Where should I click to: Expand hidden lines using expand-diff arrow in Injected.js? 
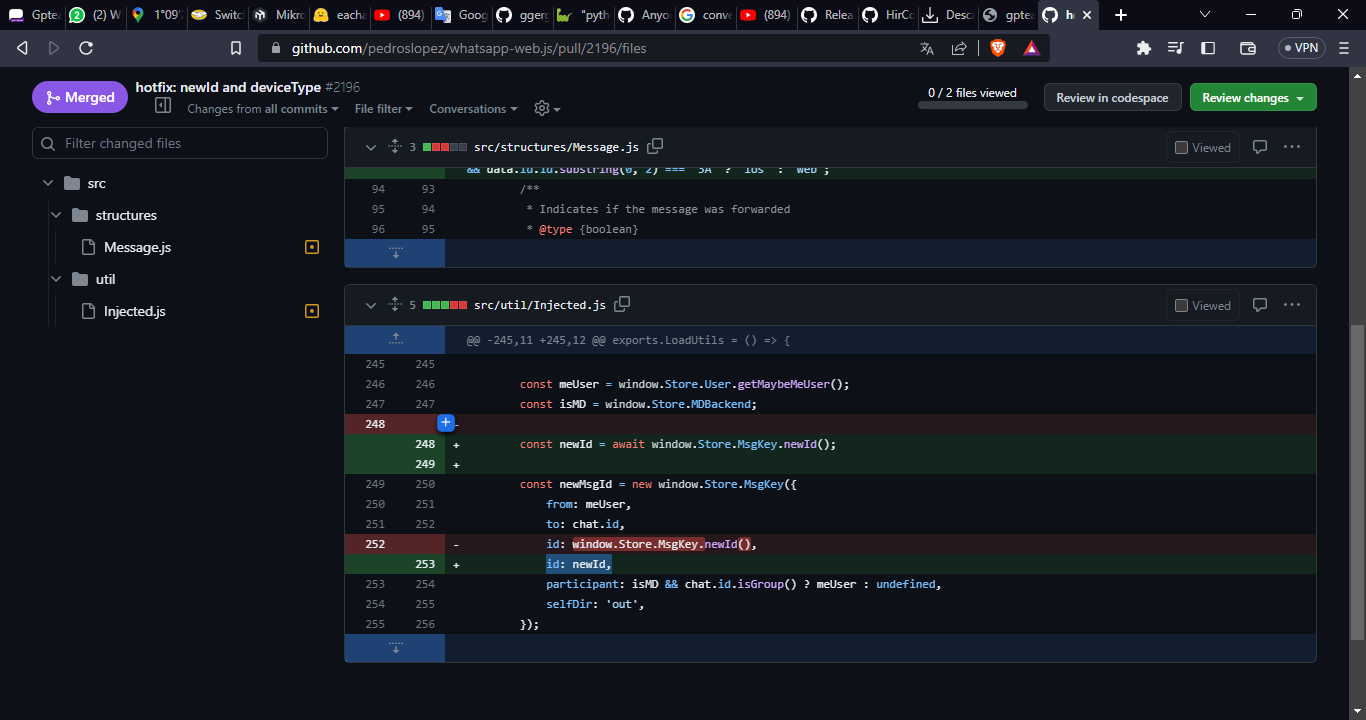[x=394, y=339]
